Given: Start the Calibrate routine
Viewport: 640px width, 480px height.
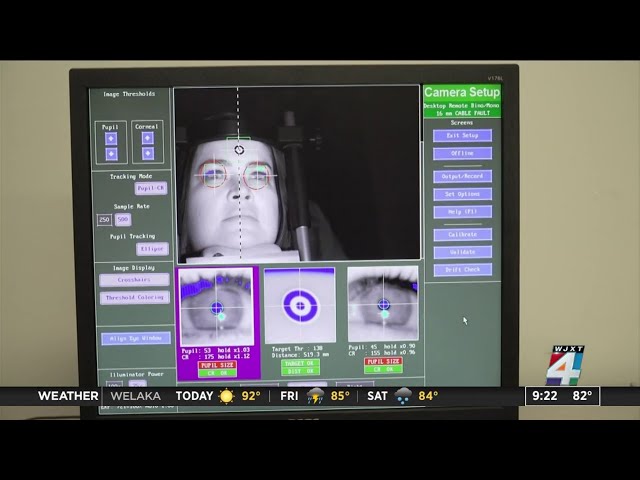Looking at the screenshot, I should pos(462,235).
